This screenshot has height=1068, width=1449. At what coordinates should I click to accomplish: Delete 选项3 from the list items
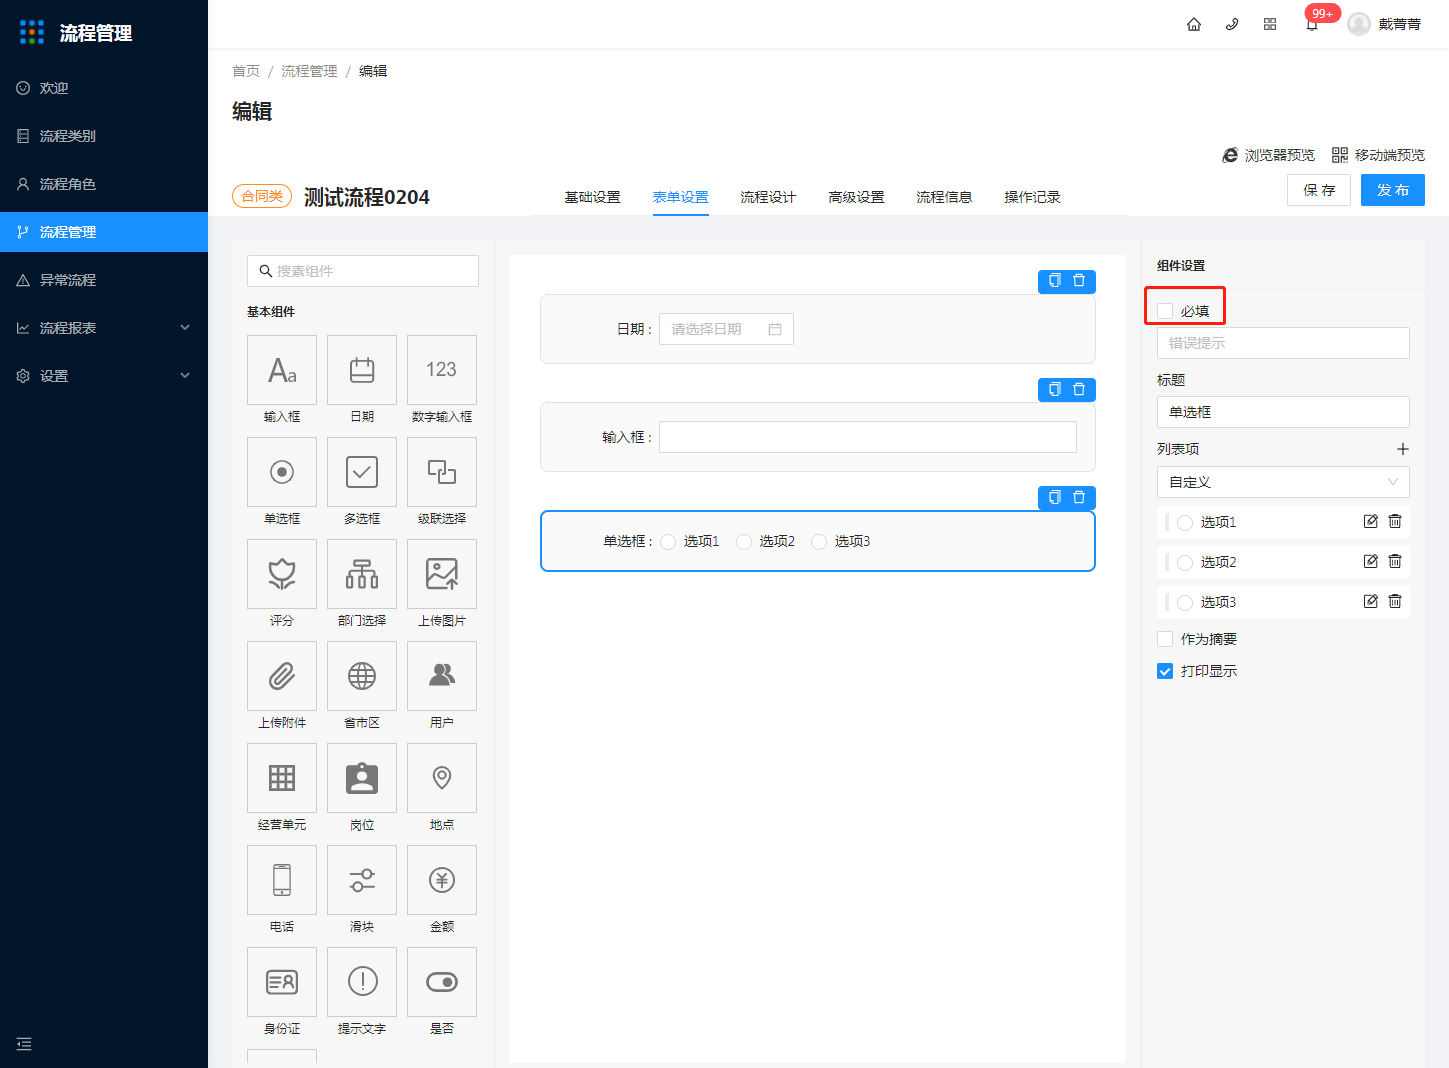pyautogui.click(x=1395, y=601)
